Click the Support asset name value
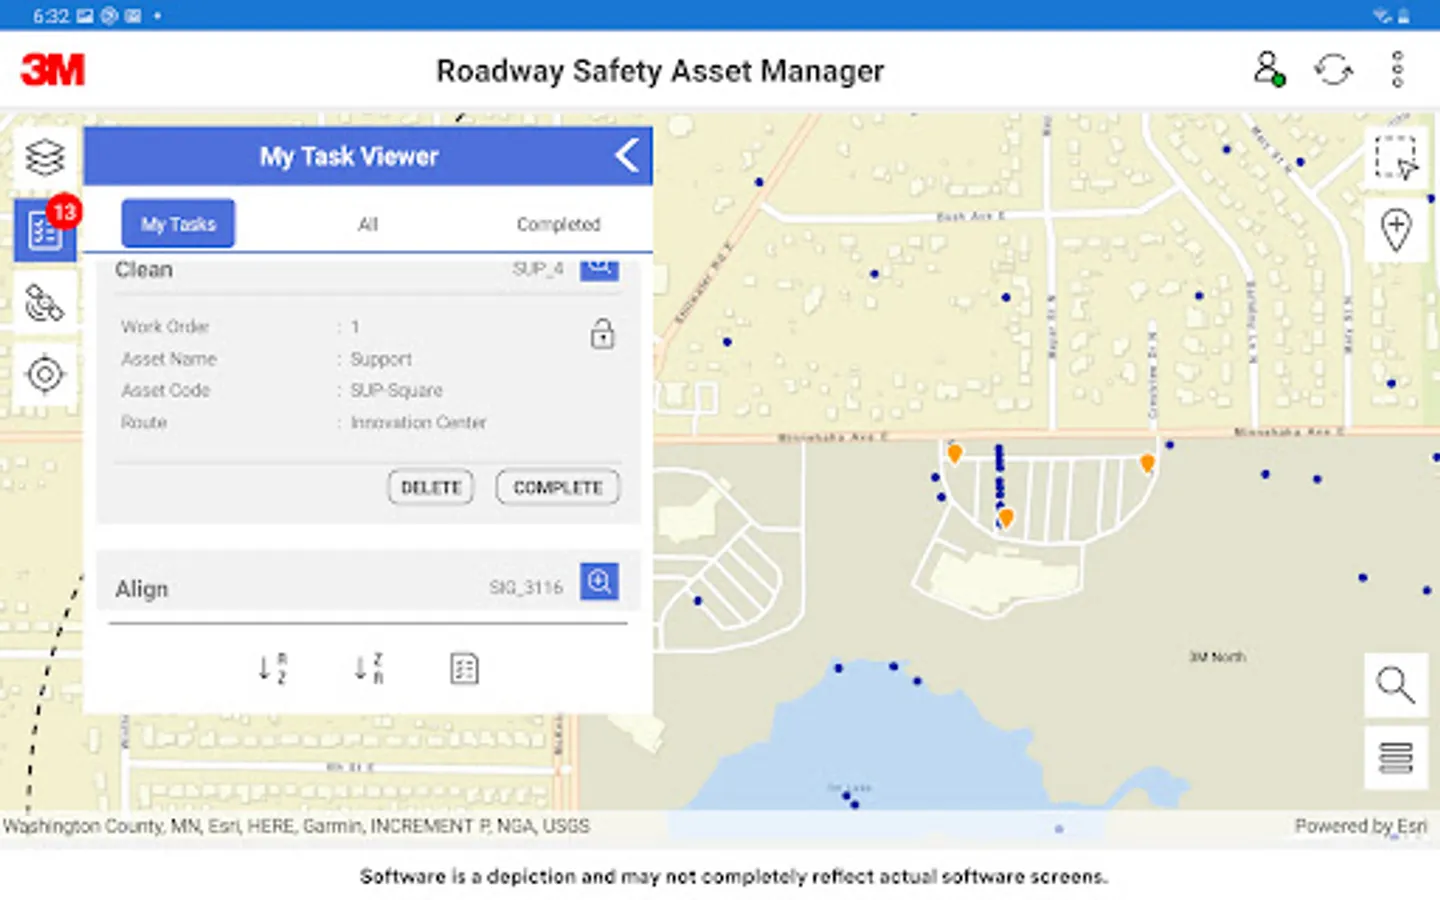Image resolution: width=1440 pixels, height=900 pixels. click(x=381, y=359)
